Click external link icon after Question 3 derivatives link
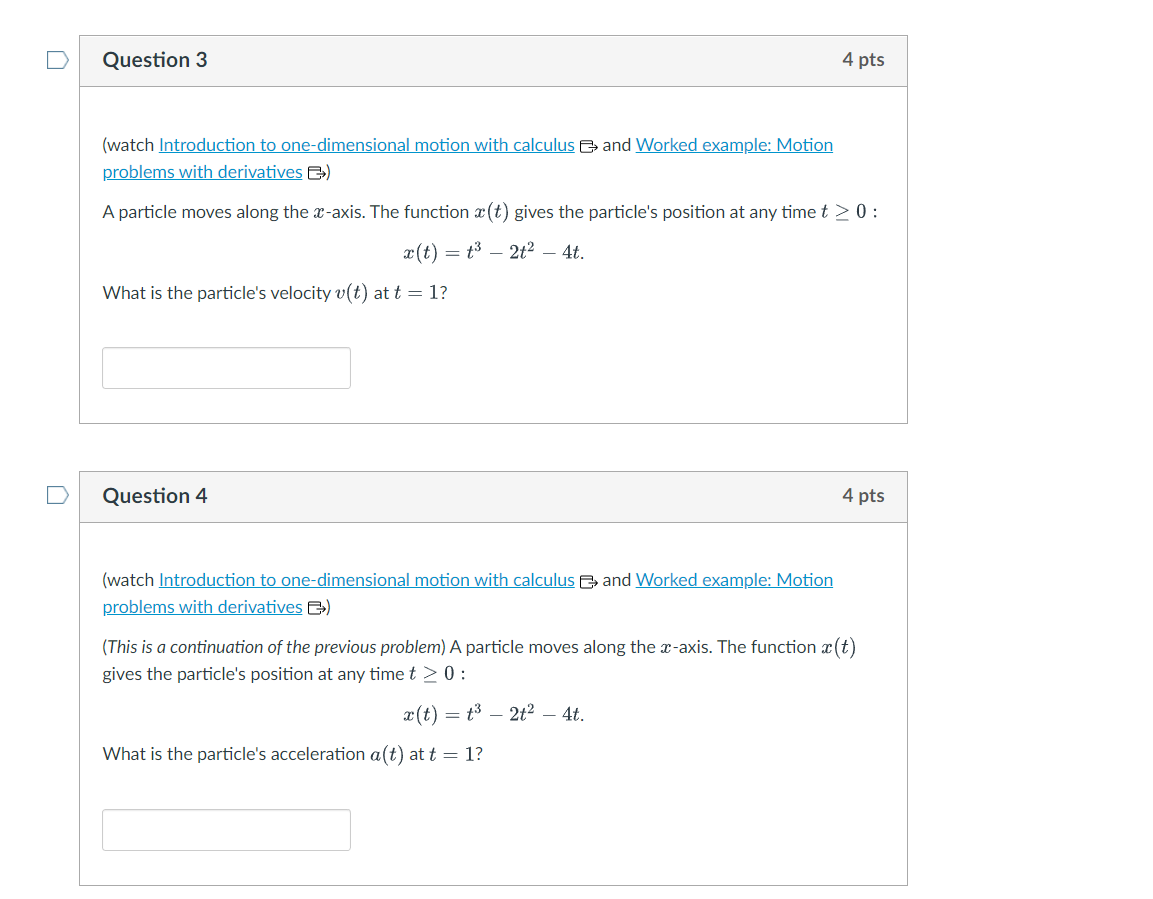The image size is (1153, 899). pos(317,173)
